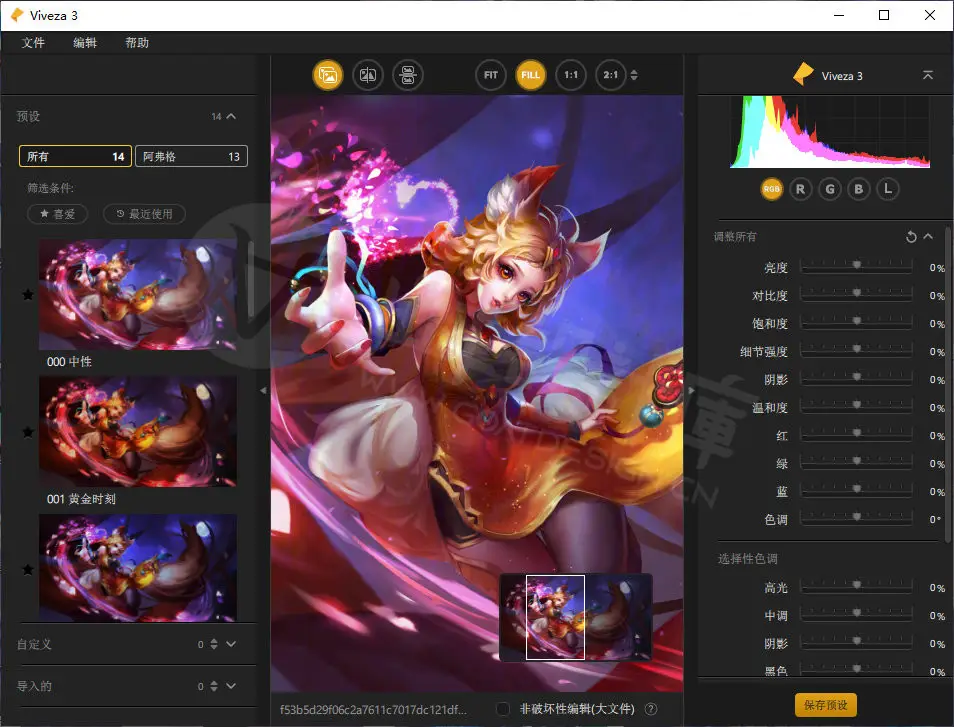954x727 pixels.
Task: Switch to split compare view icon
Action: pos(368,75)
